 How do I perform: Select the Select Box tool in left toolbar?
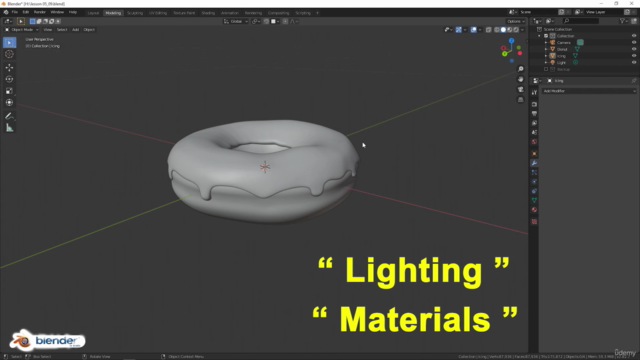pos(9,42)
